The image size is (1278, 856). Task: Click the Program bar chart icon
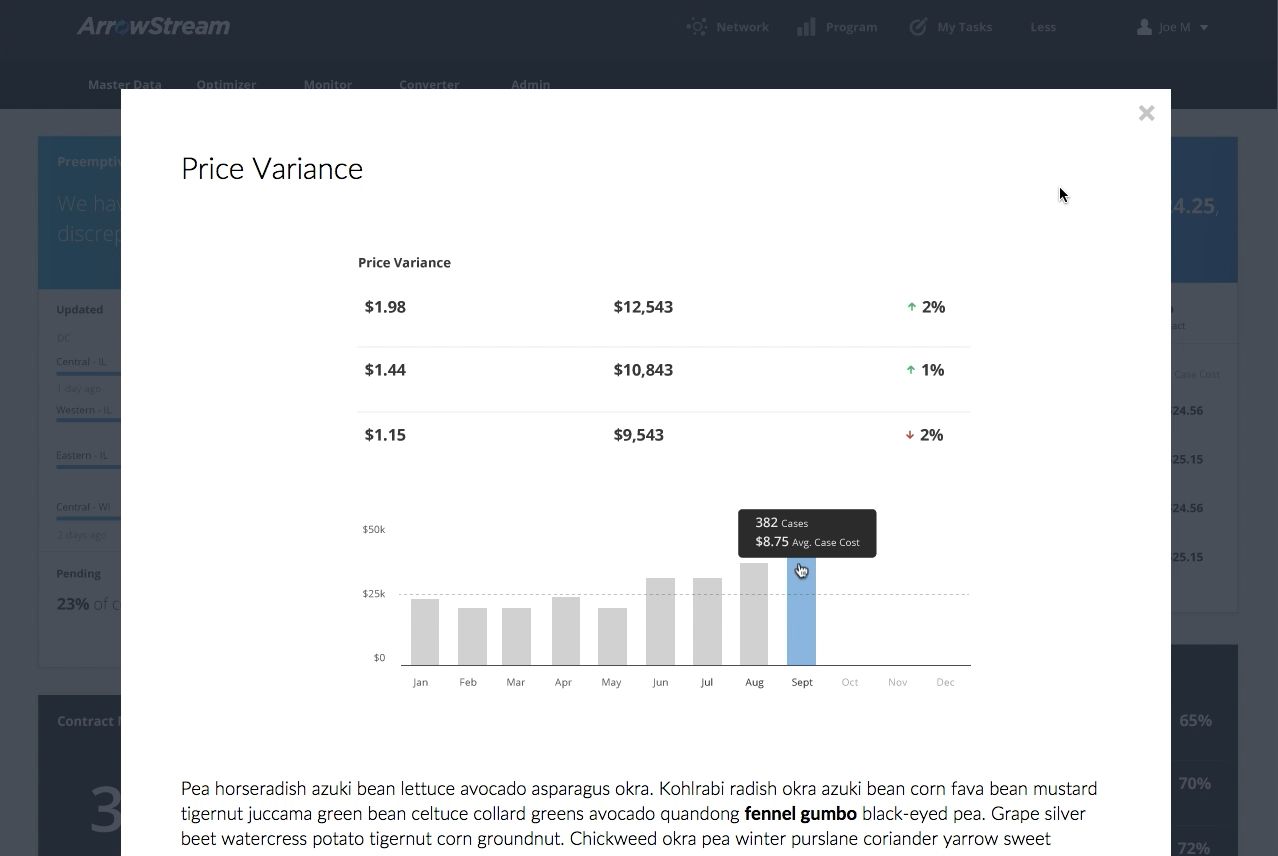806,27
